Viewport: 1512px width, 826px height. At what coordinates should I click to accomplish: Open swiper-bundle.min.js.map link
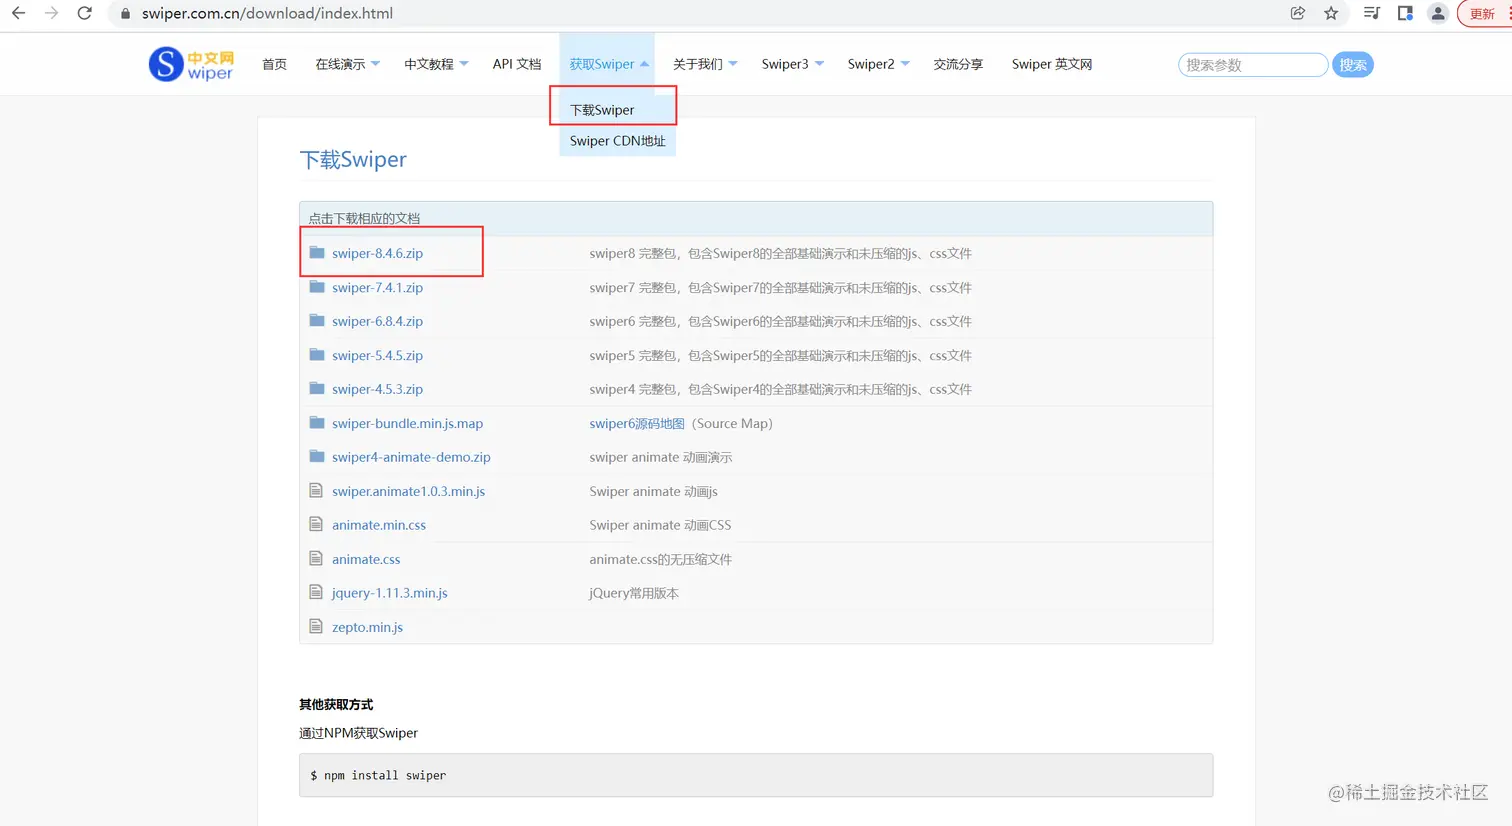[407, 423]
